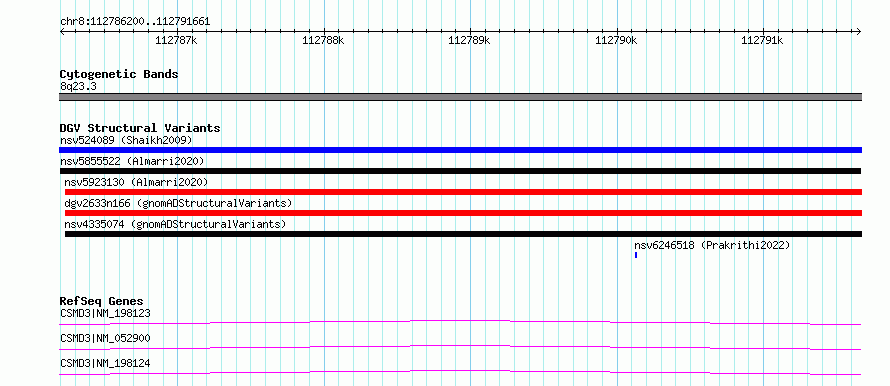The image size is (890, 386).
Task: Select the magenta CSMD3|NM_052900 gene line
Action: pos(460,347)
